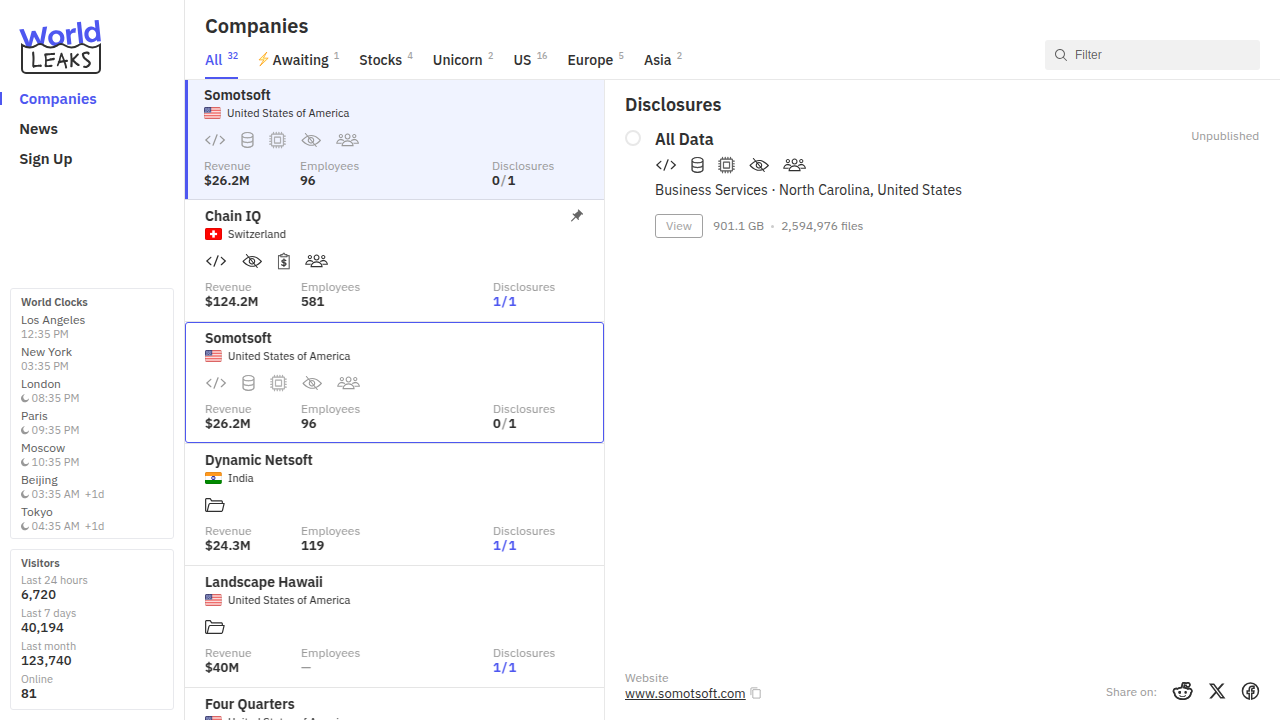1280x720 pixels.
Task: Click the World Leaks logo
Action: 61,47
